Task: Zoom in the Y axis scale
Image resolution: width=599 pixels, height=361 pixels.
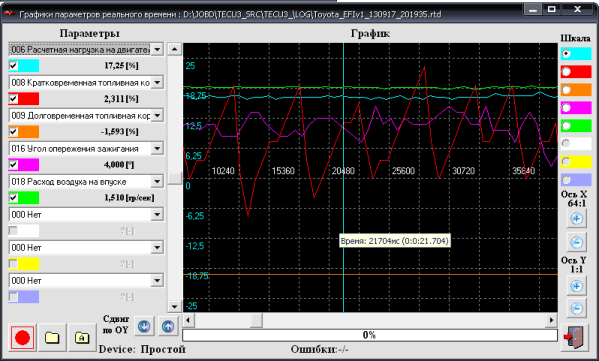Action: click(x=576, y=286)
